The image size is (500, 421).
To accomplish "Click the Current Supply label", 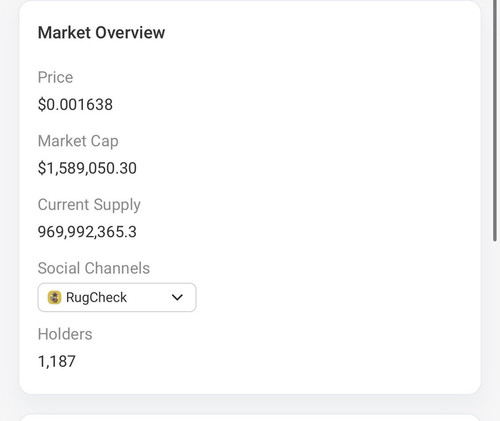I will pyautogui.click(x=89, y=205).
